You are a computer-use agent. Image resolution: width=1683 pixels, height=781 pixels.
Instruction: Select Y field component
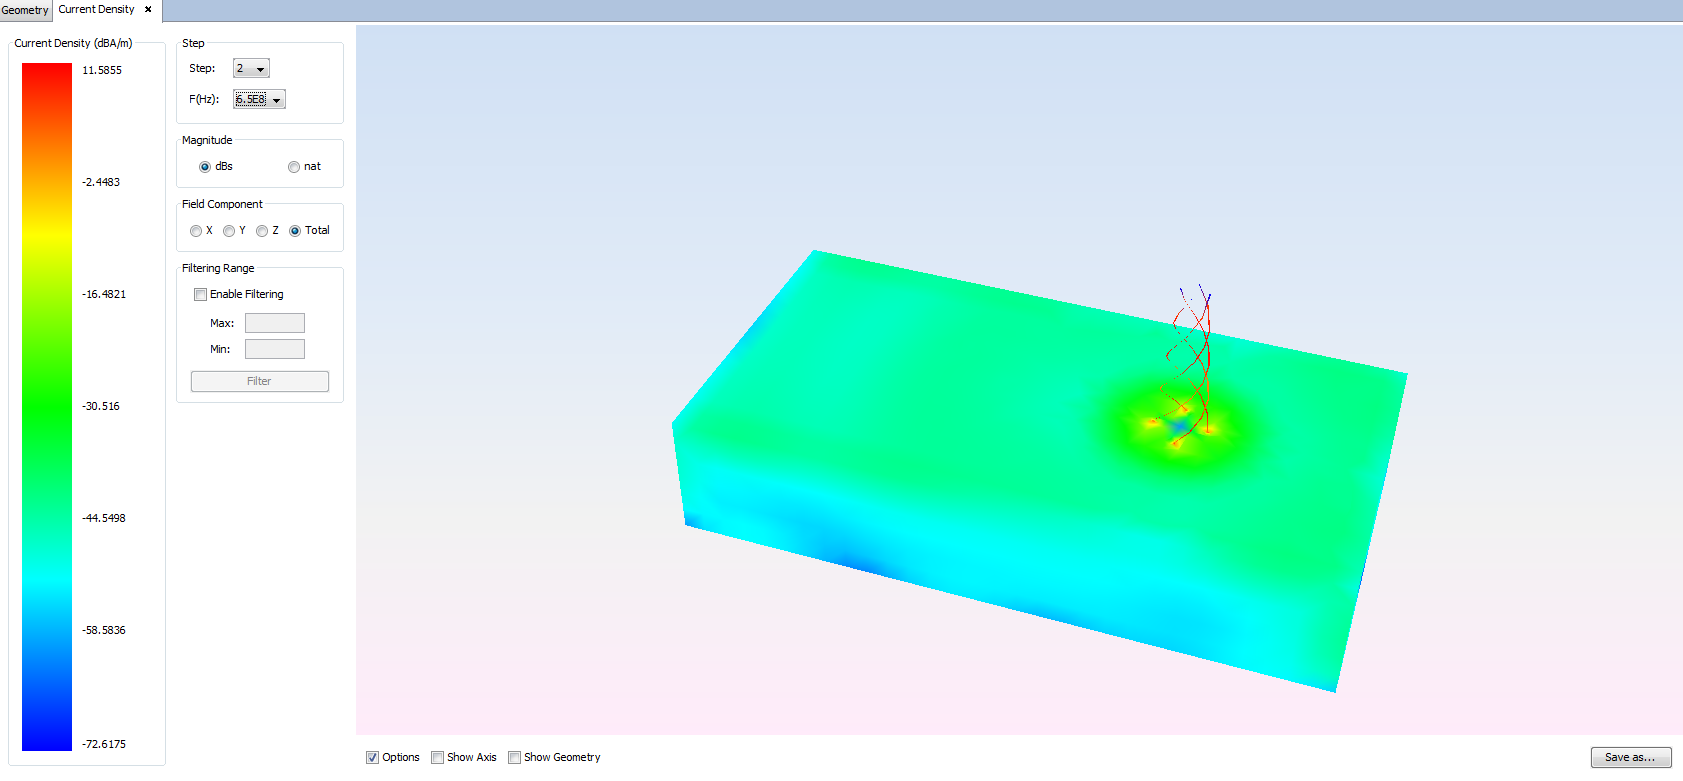[x=229, y=231]
